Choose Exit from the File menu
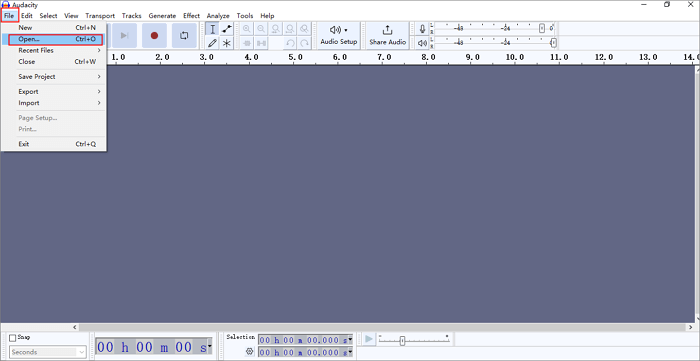Screen dimensions: 700x361 pos(54,144)
